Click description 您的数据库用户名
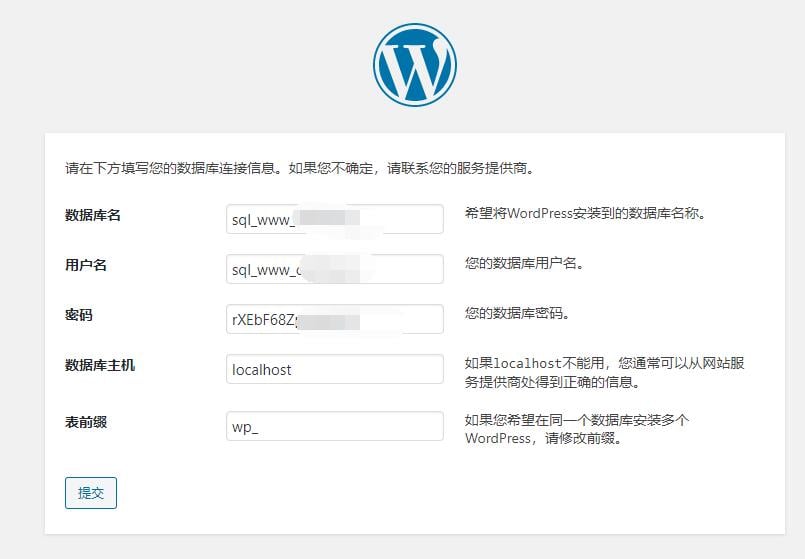 pos(524,263)
